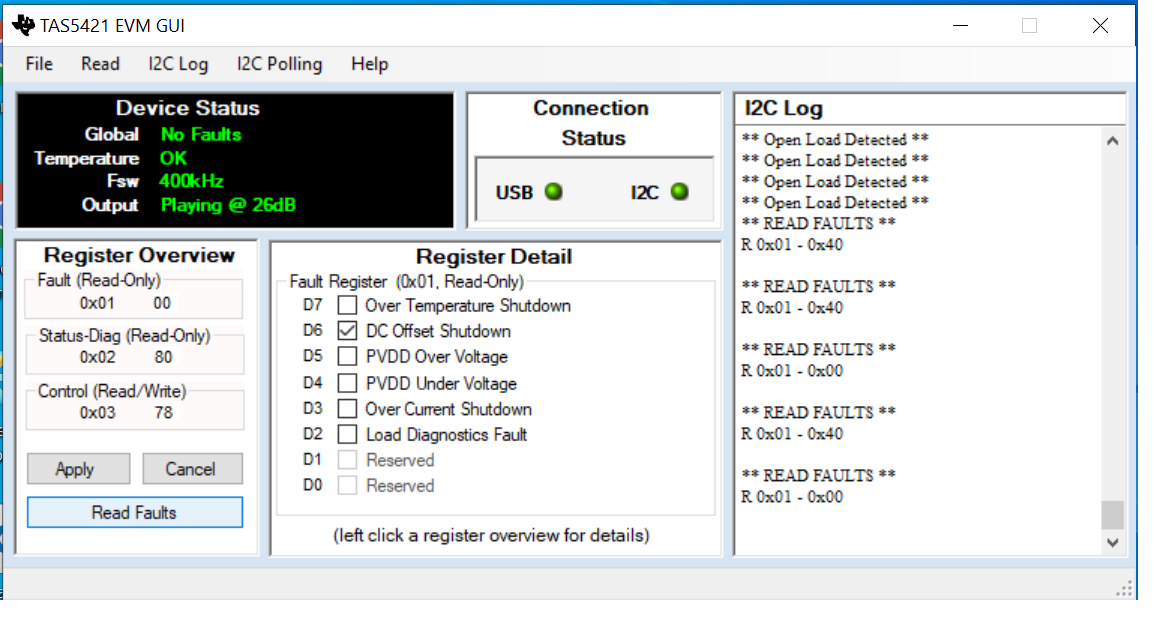Viewport: 1158px width, 620px height.
Task: Click the first 'Open Load Detected' log line
Action: (835, 139)
